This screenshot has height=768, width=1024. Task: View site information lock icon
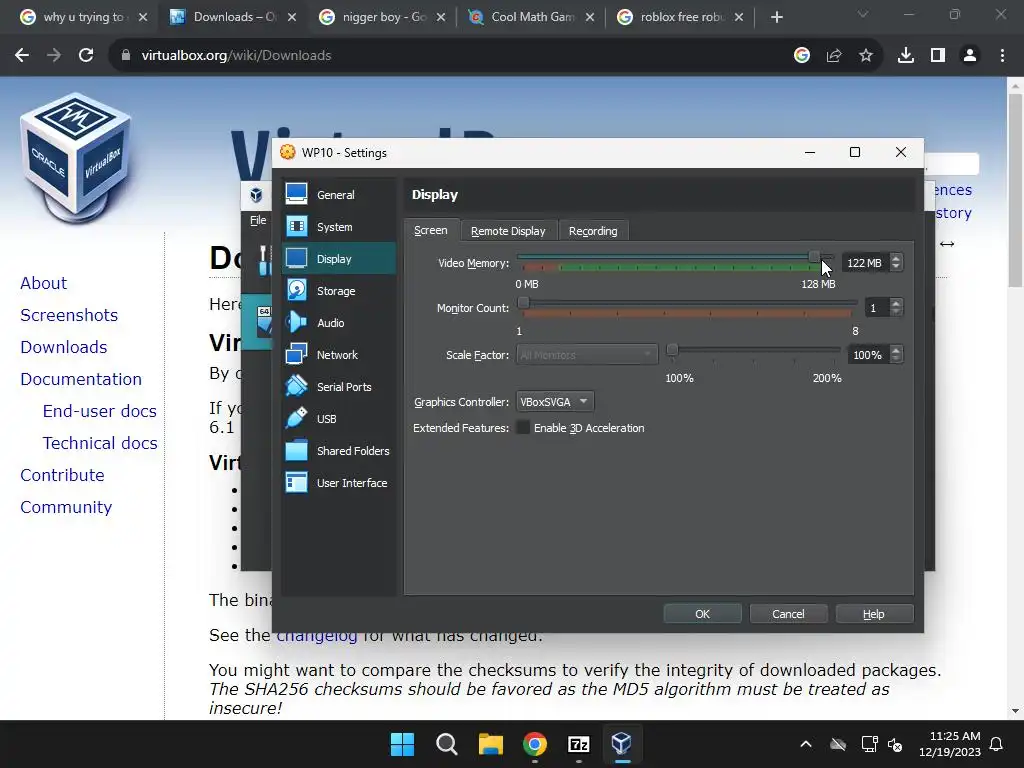coord(126,56)
